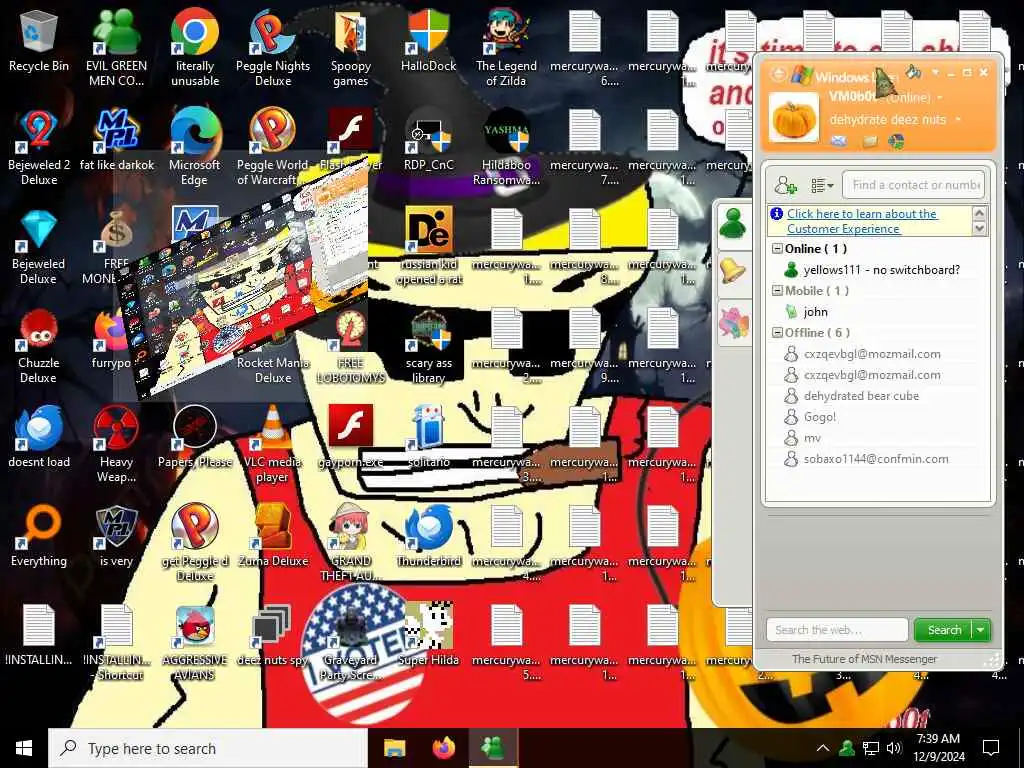
Task: Select the colorful butterfly side tab of Messenger
Action: [733, 323]
